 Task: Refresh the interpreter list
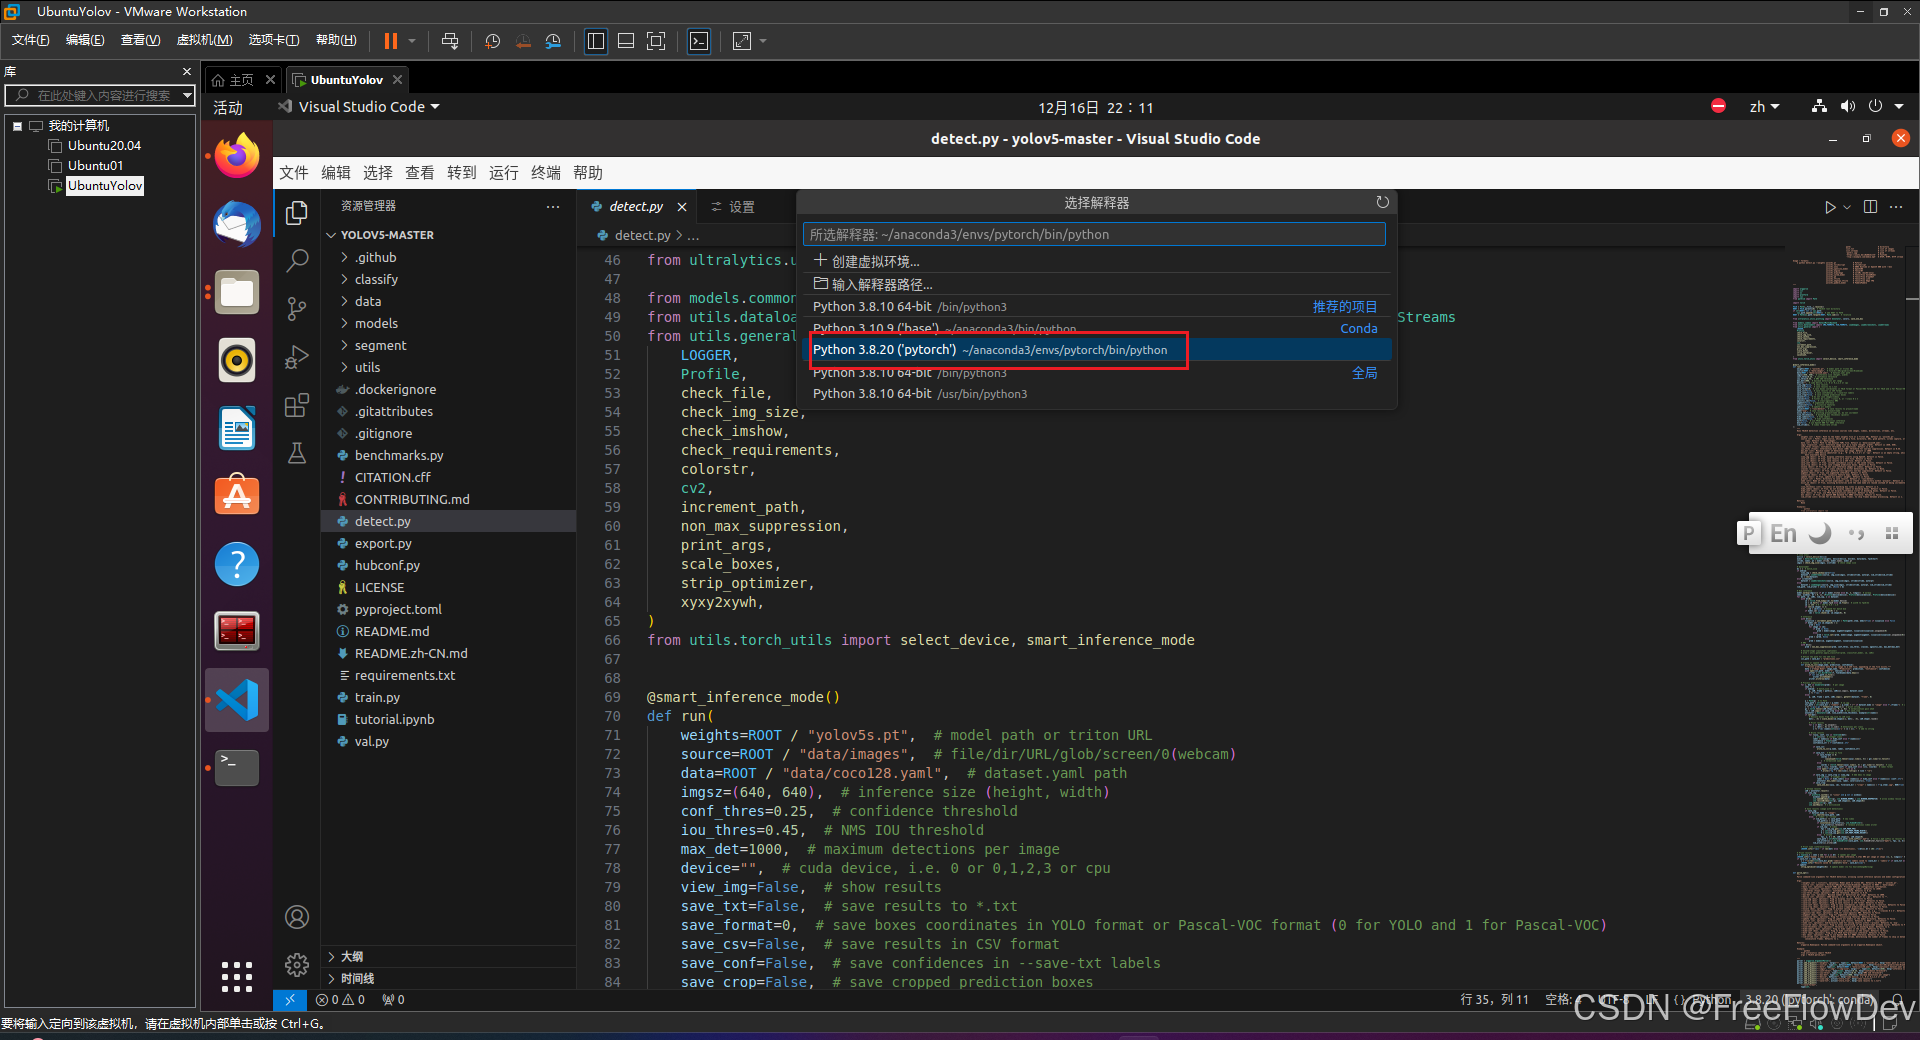[1383, 202]
